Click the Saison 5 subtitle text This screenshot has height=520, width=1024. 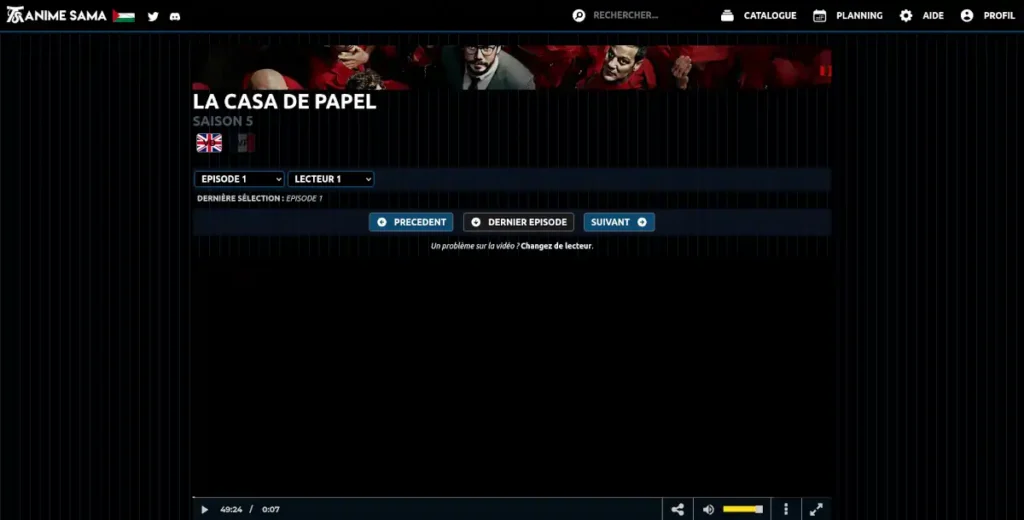223,122
